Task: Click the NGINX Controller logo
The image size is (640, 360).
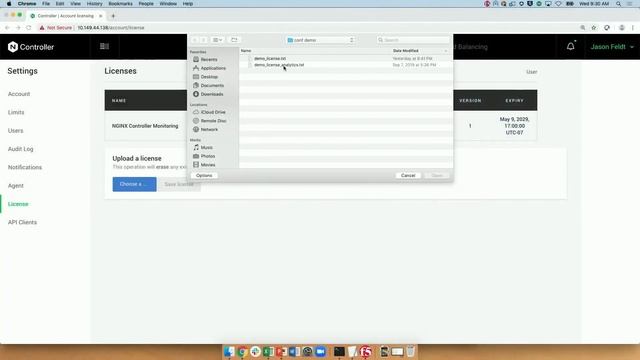Action: [x=31, y=47]
